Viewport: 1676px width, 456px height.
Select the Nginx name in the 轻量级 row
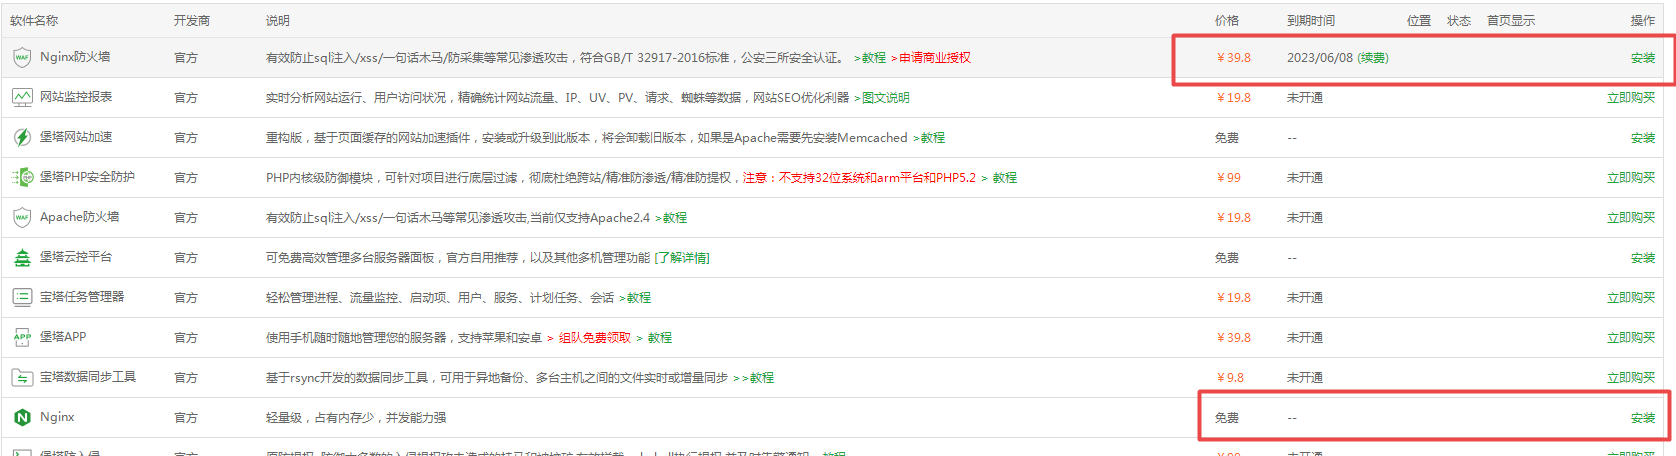pyautogui.click(x=57, y=417)
